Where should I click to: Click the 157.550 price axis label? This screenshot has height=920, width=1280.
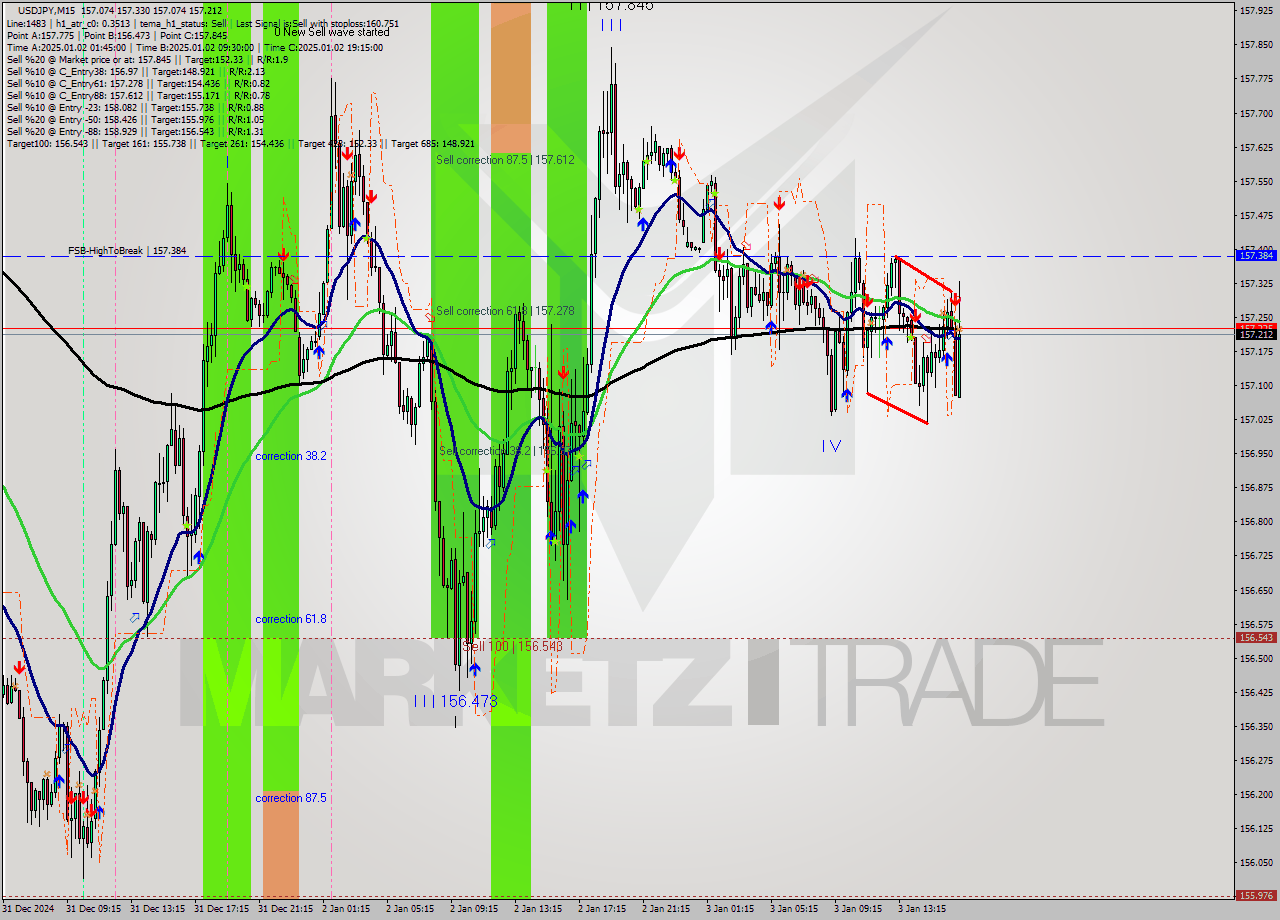pos(1256,181)
